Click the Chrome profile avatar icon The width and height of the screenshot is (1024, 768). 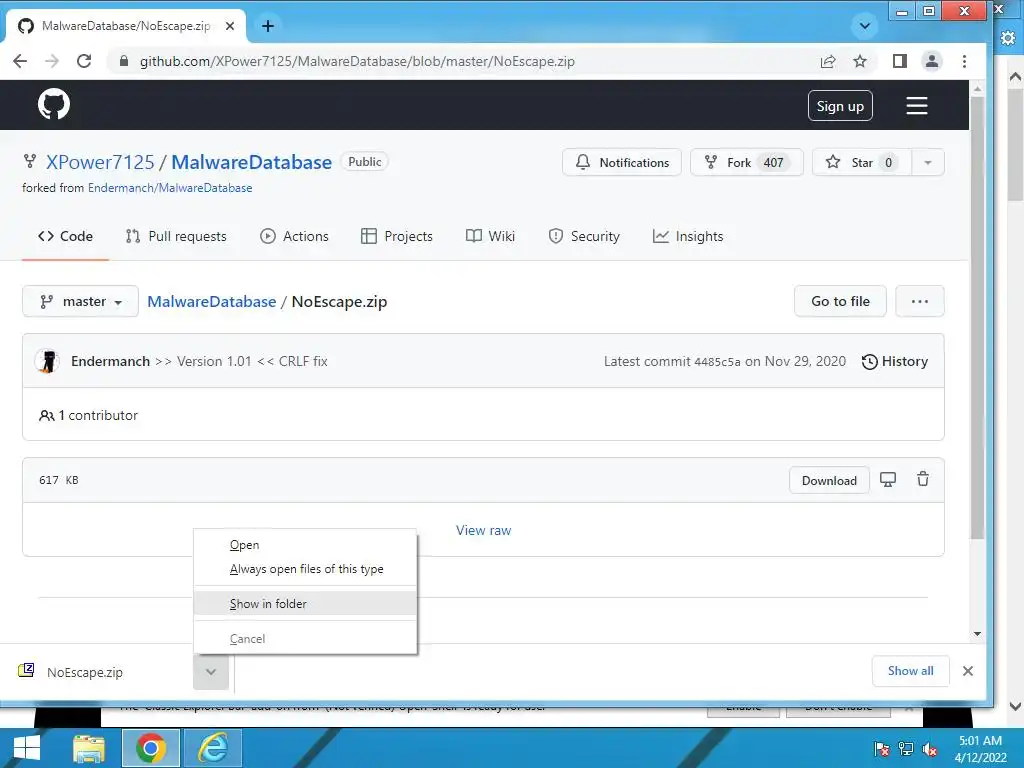(x=932, y=61)
